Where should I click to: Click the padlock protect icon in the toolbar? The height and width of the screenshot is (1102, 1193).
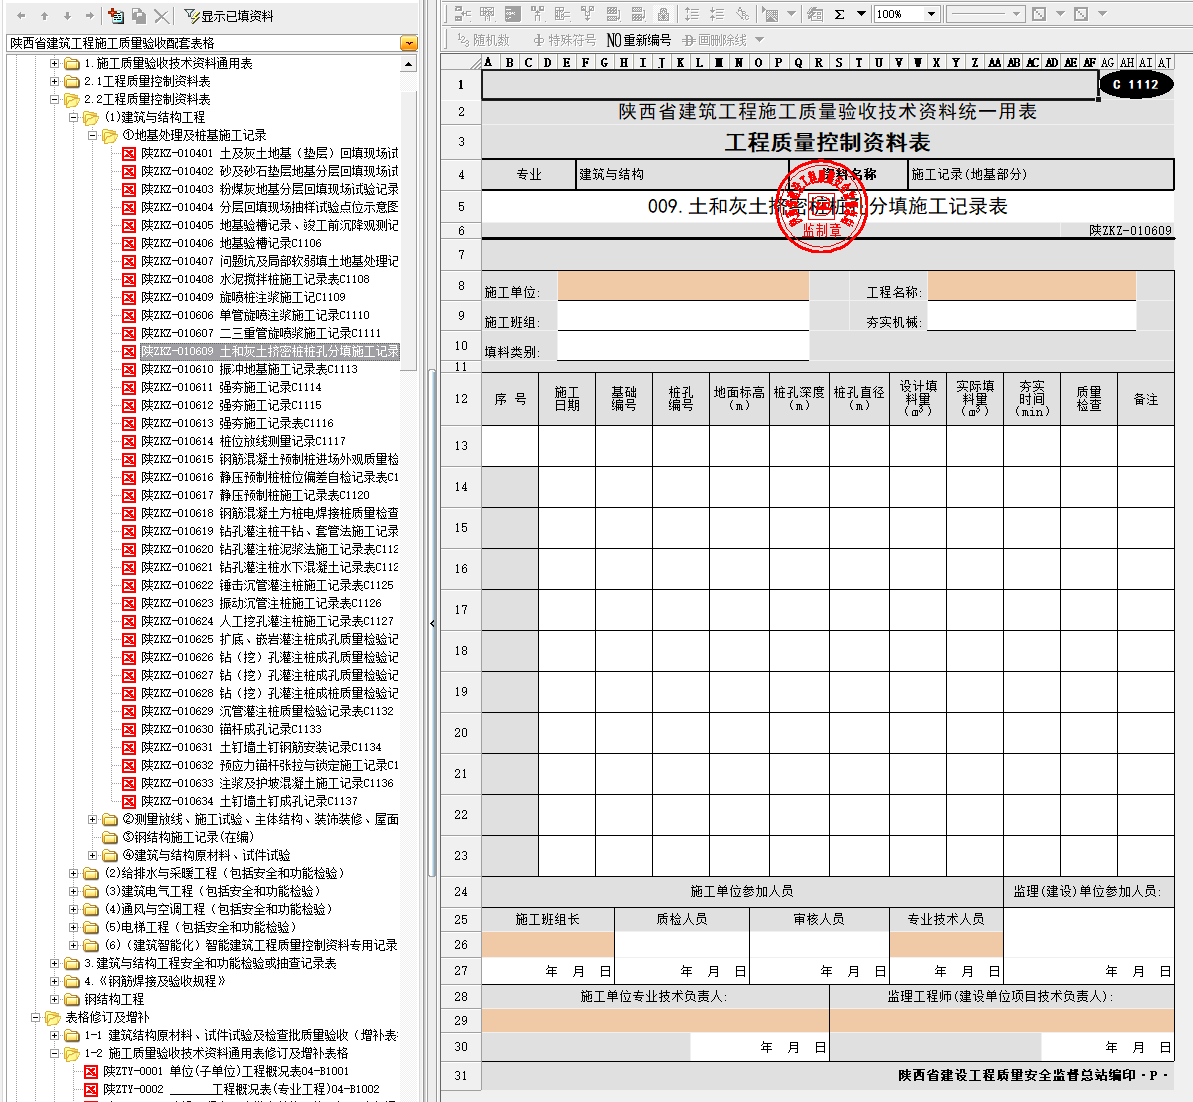[x=663, y=14]
